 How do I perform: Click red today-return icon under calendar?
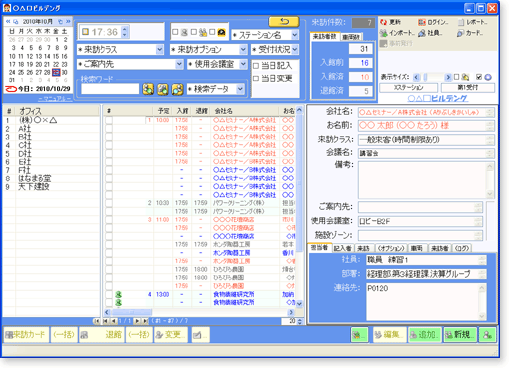coord(11,89)
